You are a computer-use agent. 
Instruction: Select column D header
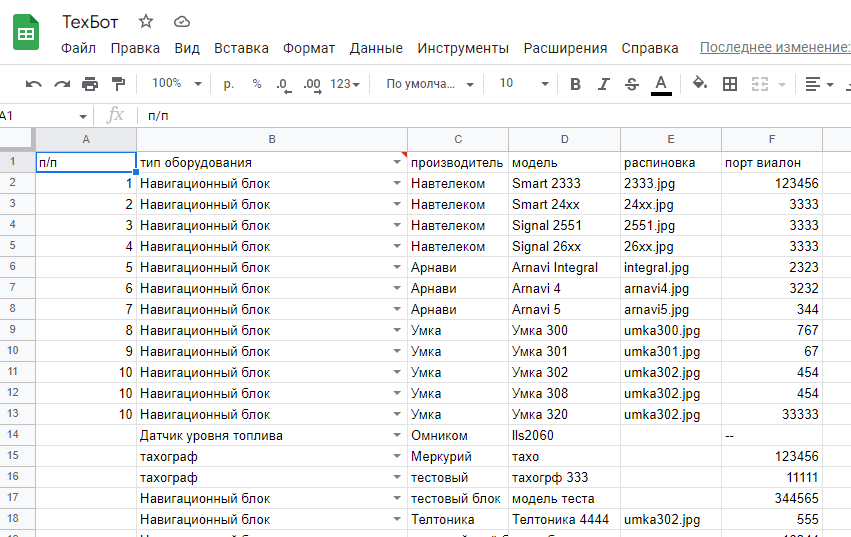pyautogui.click(x=564, y=140)
